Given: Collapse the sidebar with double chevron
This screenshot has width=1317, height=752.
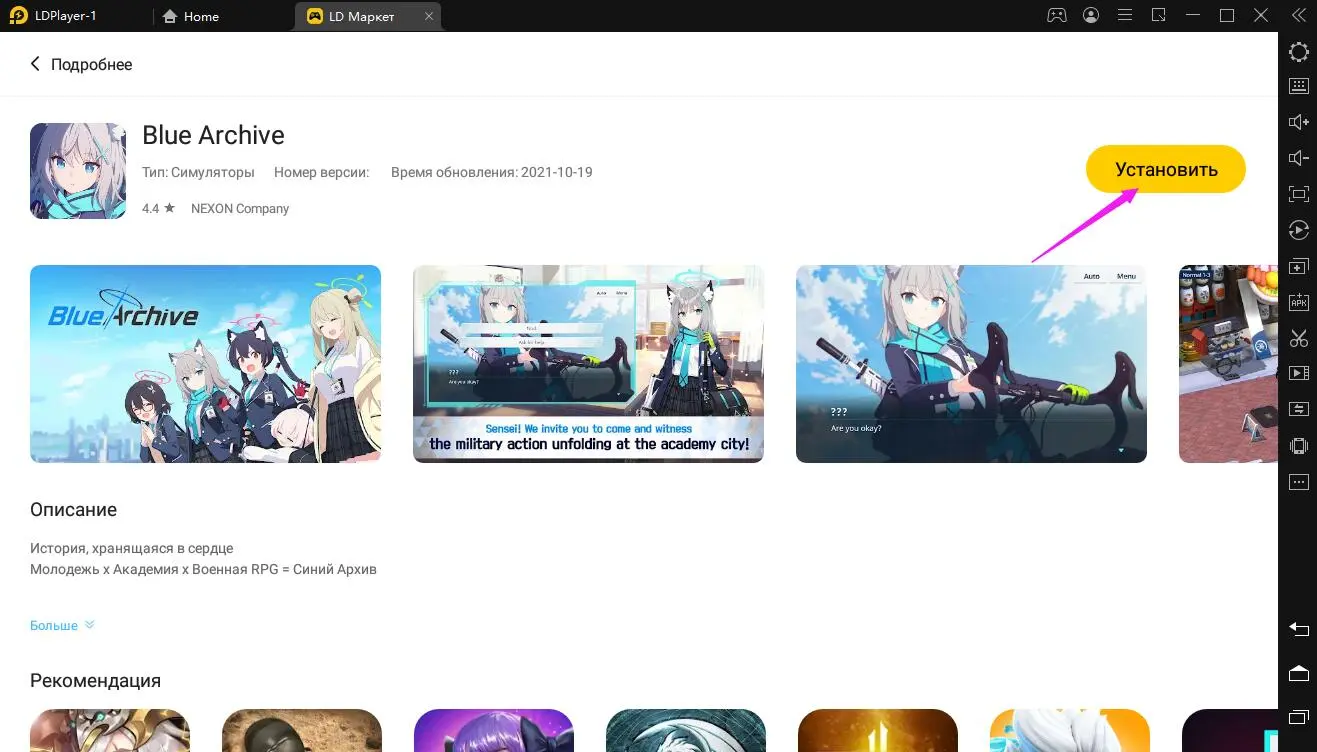Looking at the screenshot, I should point(1299,15).
